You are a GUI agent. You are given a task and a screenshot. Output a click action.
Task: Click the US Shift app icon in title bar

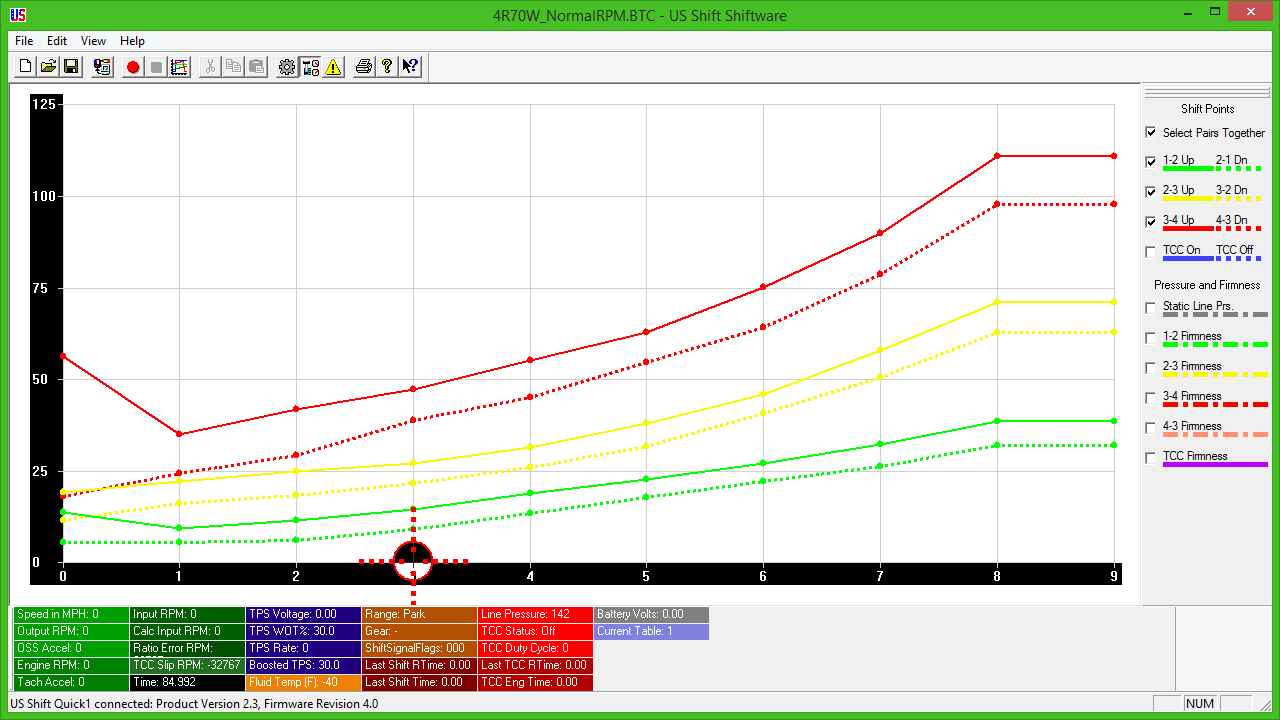pos(17,15)
